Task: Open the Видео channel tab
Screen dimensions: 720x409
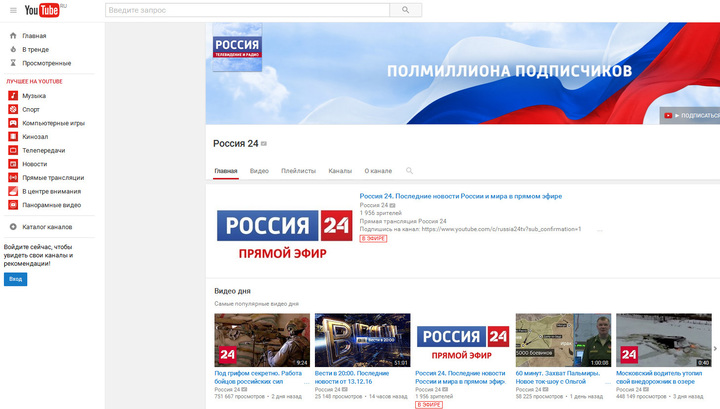Action: click(x=259, y=171)
